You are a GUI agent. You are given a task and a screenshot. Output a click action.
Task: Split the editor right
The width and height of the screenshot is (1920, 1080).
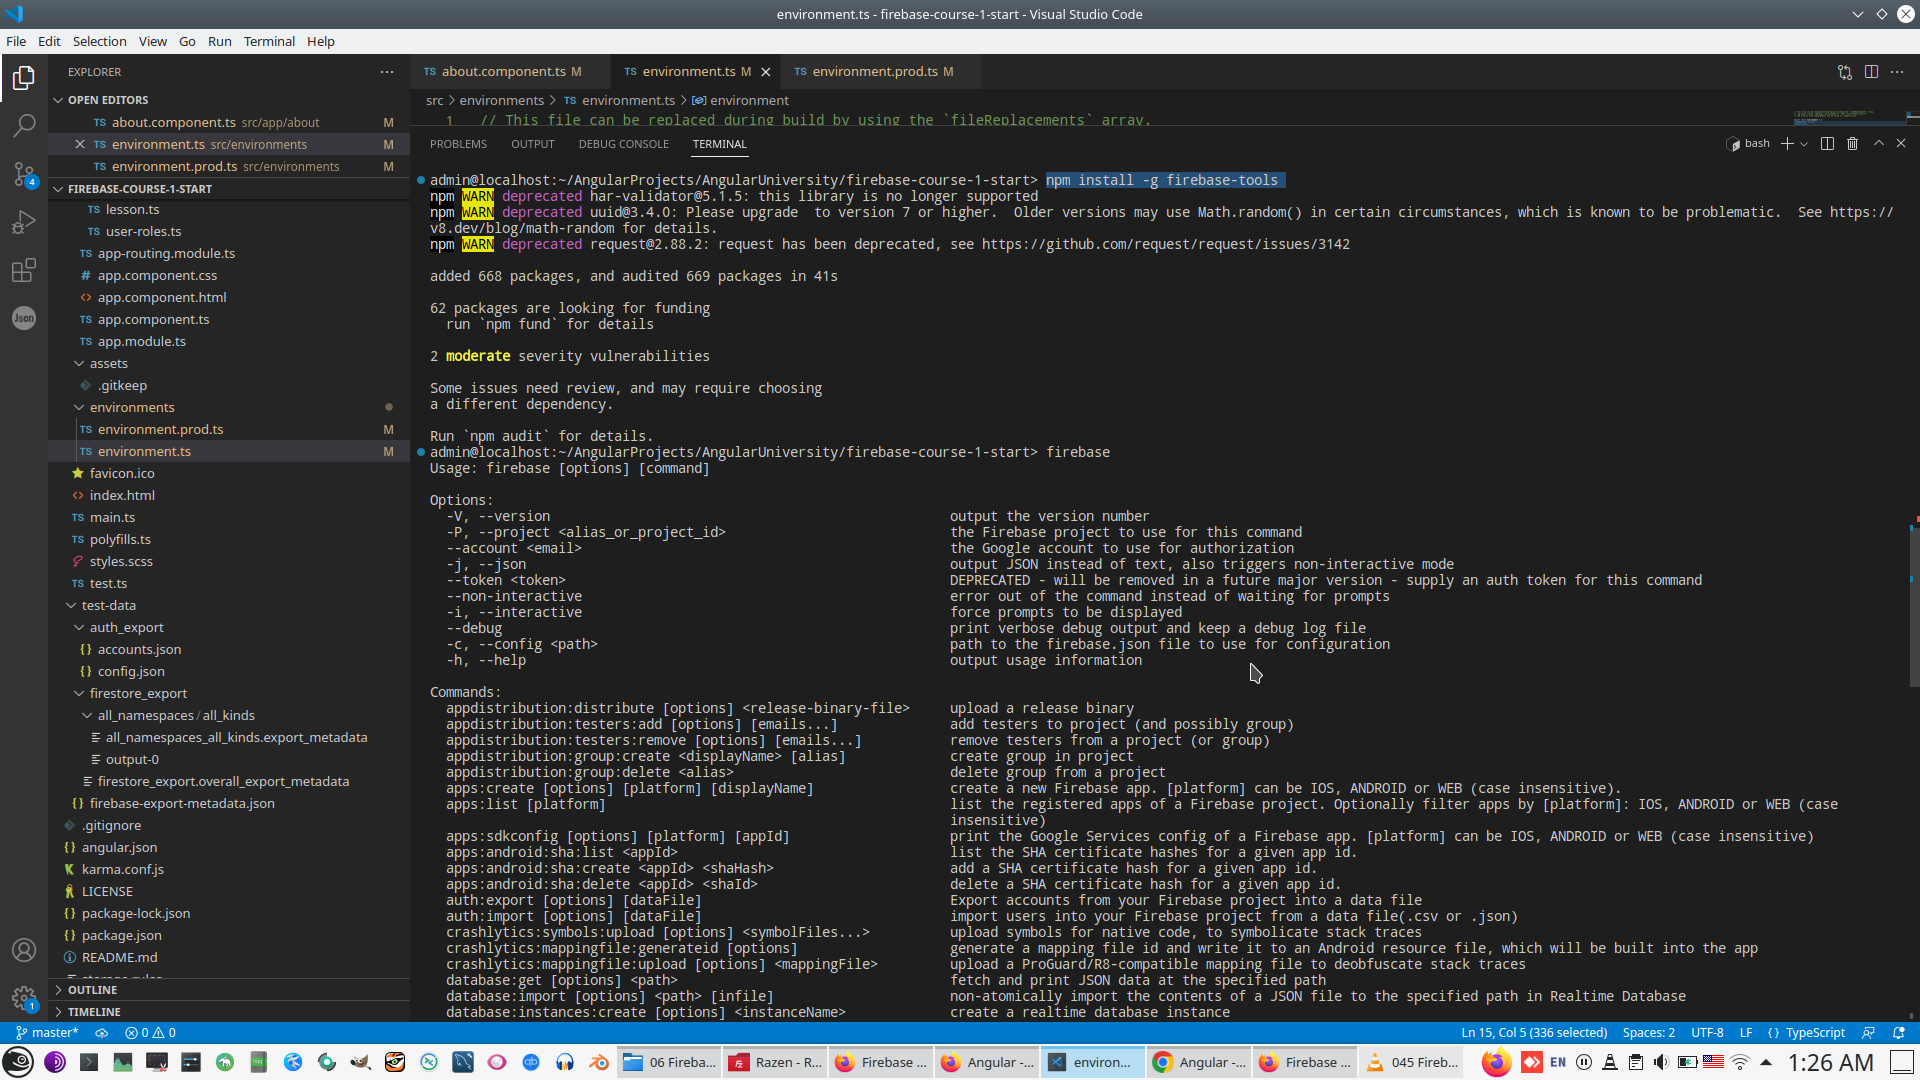click(x=1871, y=72)
